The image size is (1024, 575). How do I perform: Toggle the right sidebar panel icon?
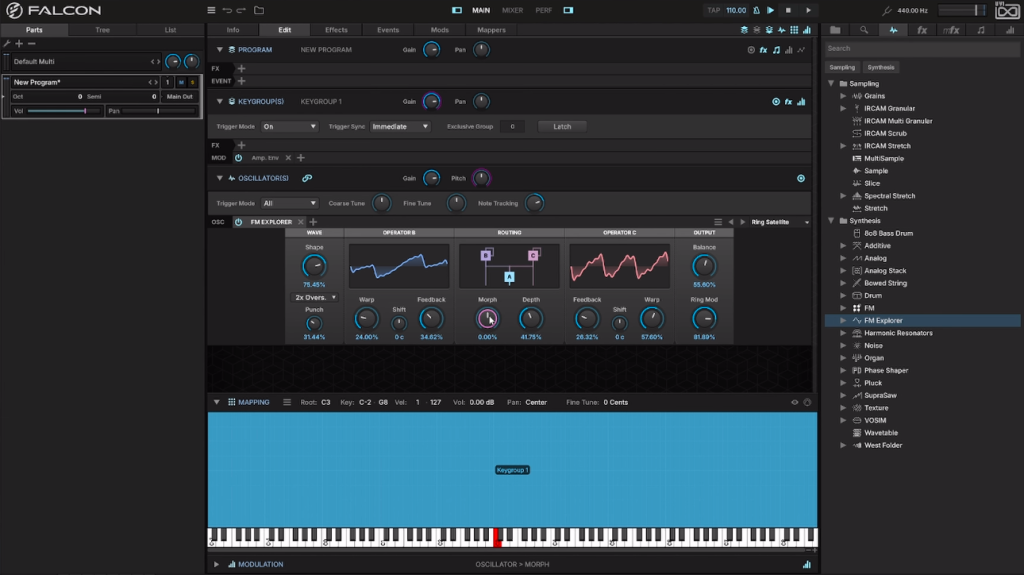(568, 10)
